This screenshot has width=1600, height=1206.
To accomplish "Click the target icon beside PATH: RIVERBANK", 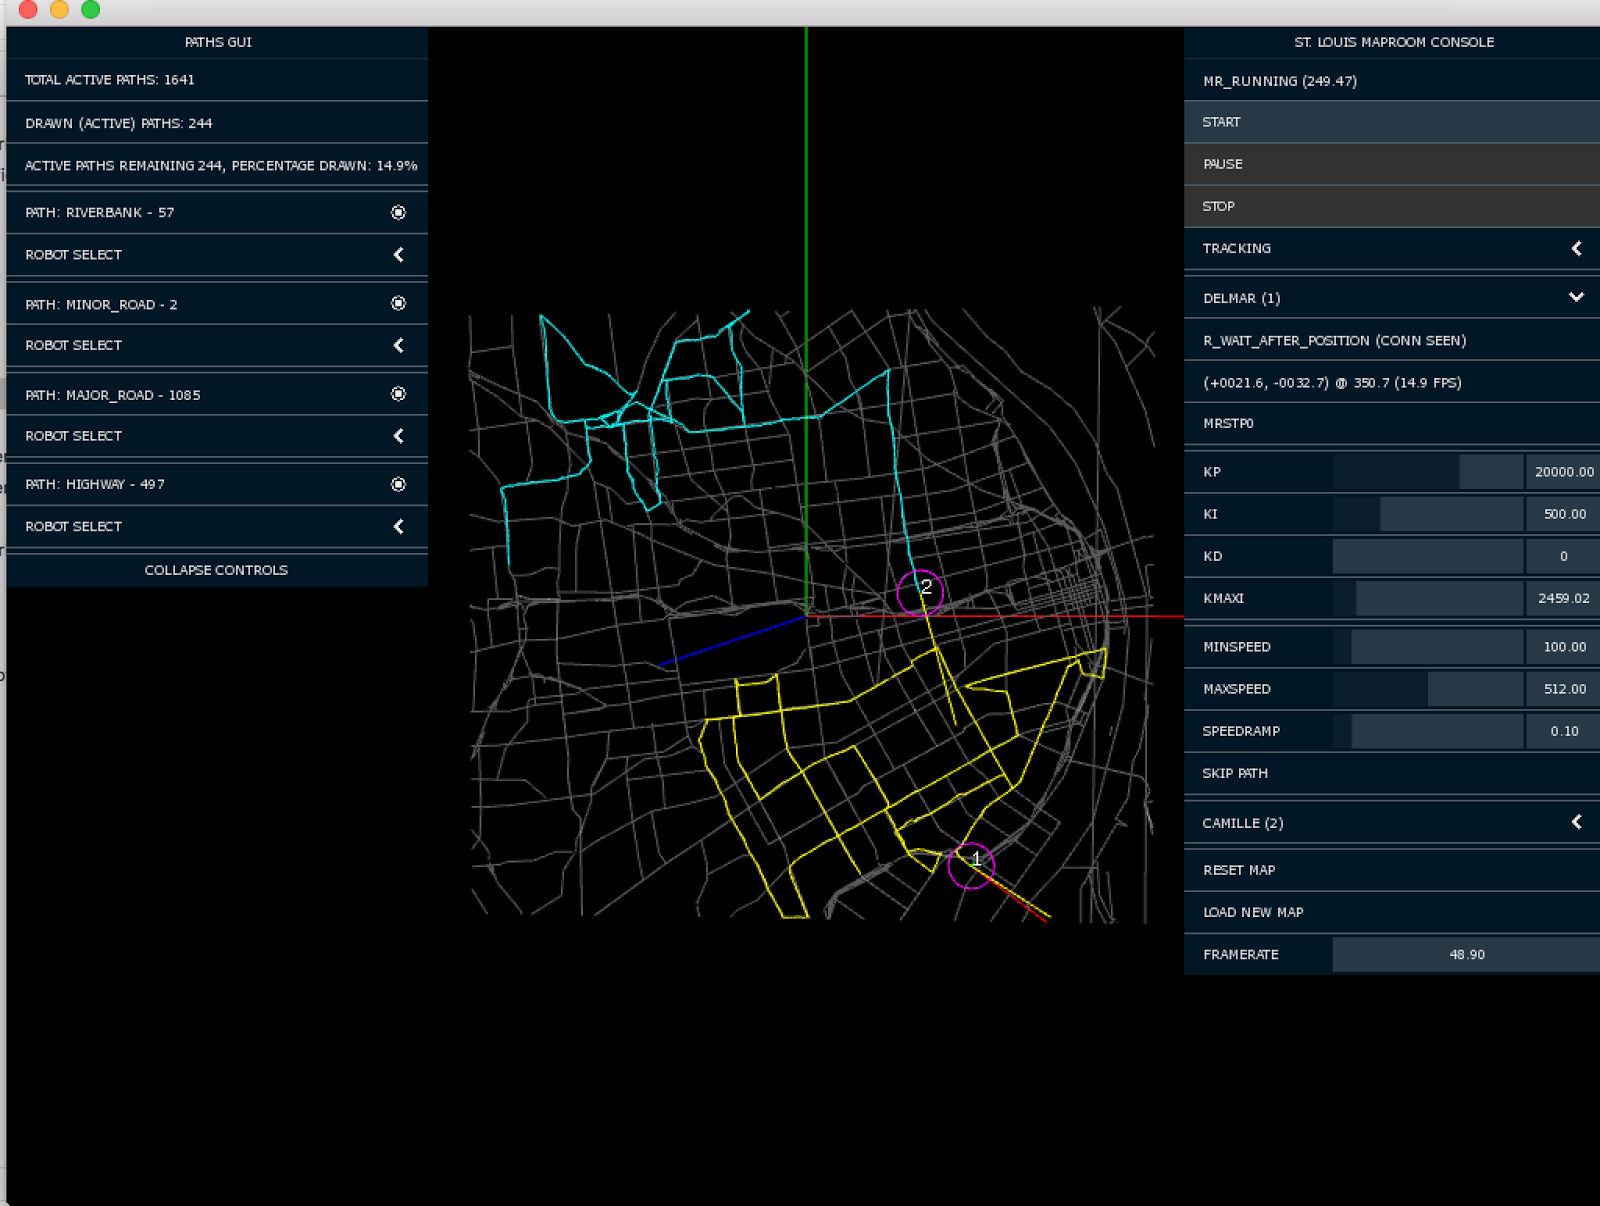I will click(x=398, y=212).
